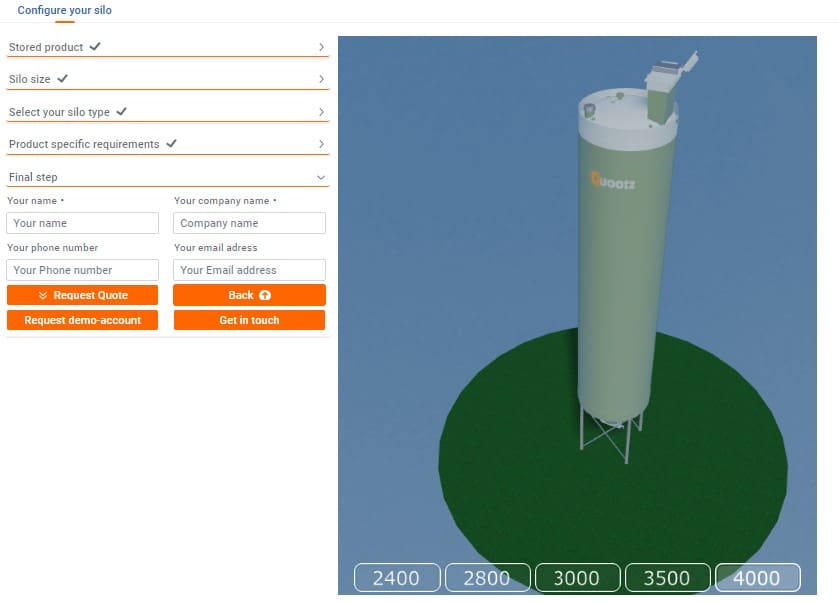Click the Your name input field
This screenshot has width=839, height=603.
(x=82, y=222)
